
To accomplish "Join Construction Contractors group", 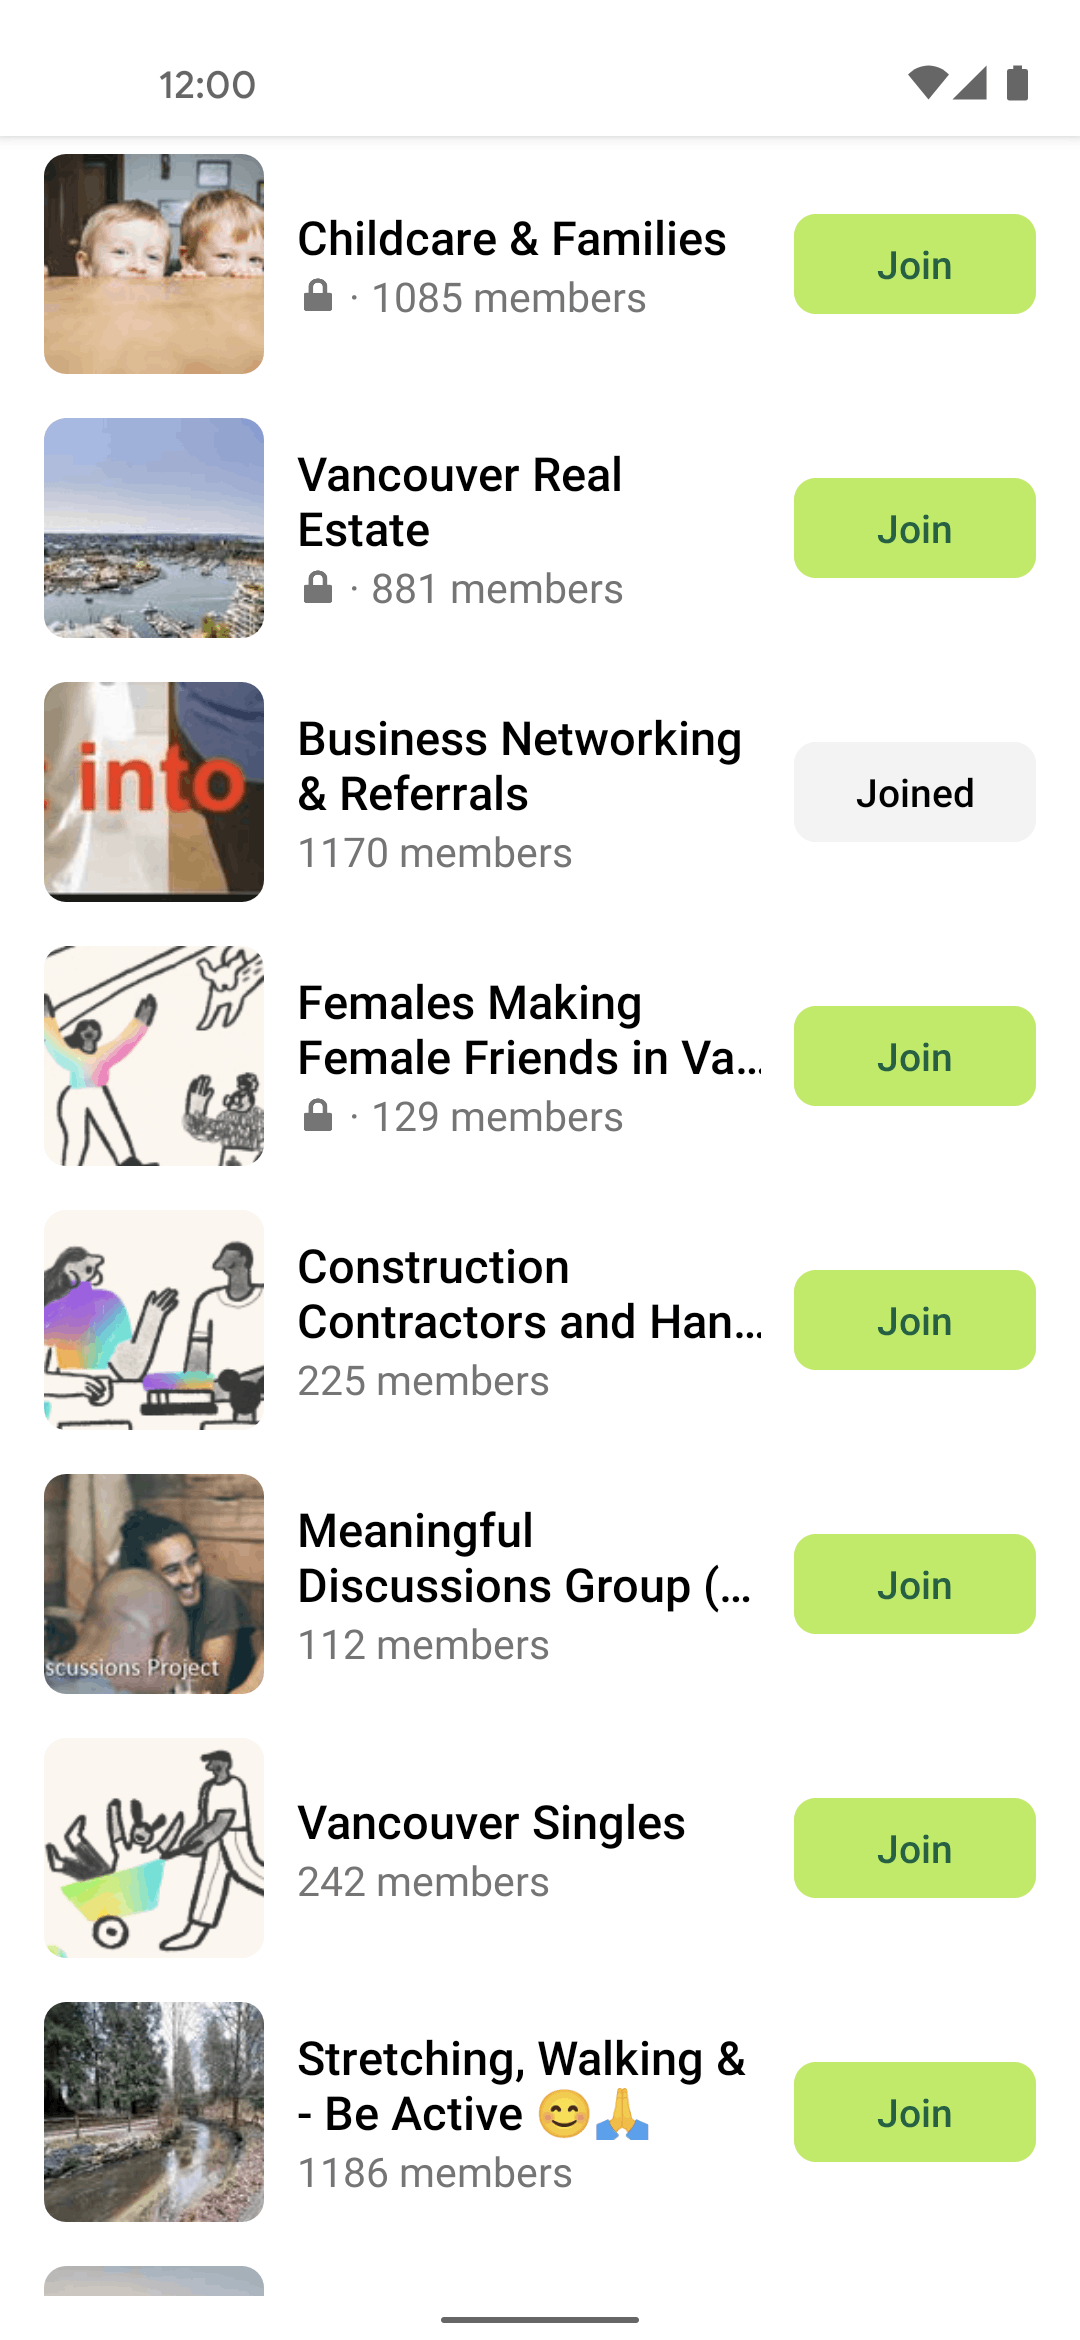I will pos(914,1320).
